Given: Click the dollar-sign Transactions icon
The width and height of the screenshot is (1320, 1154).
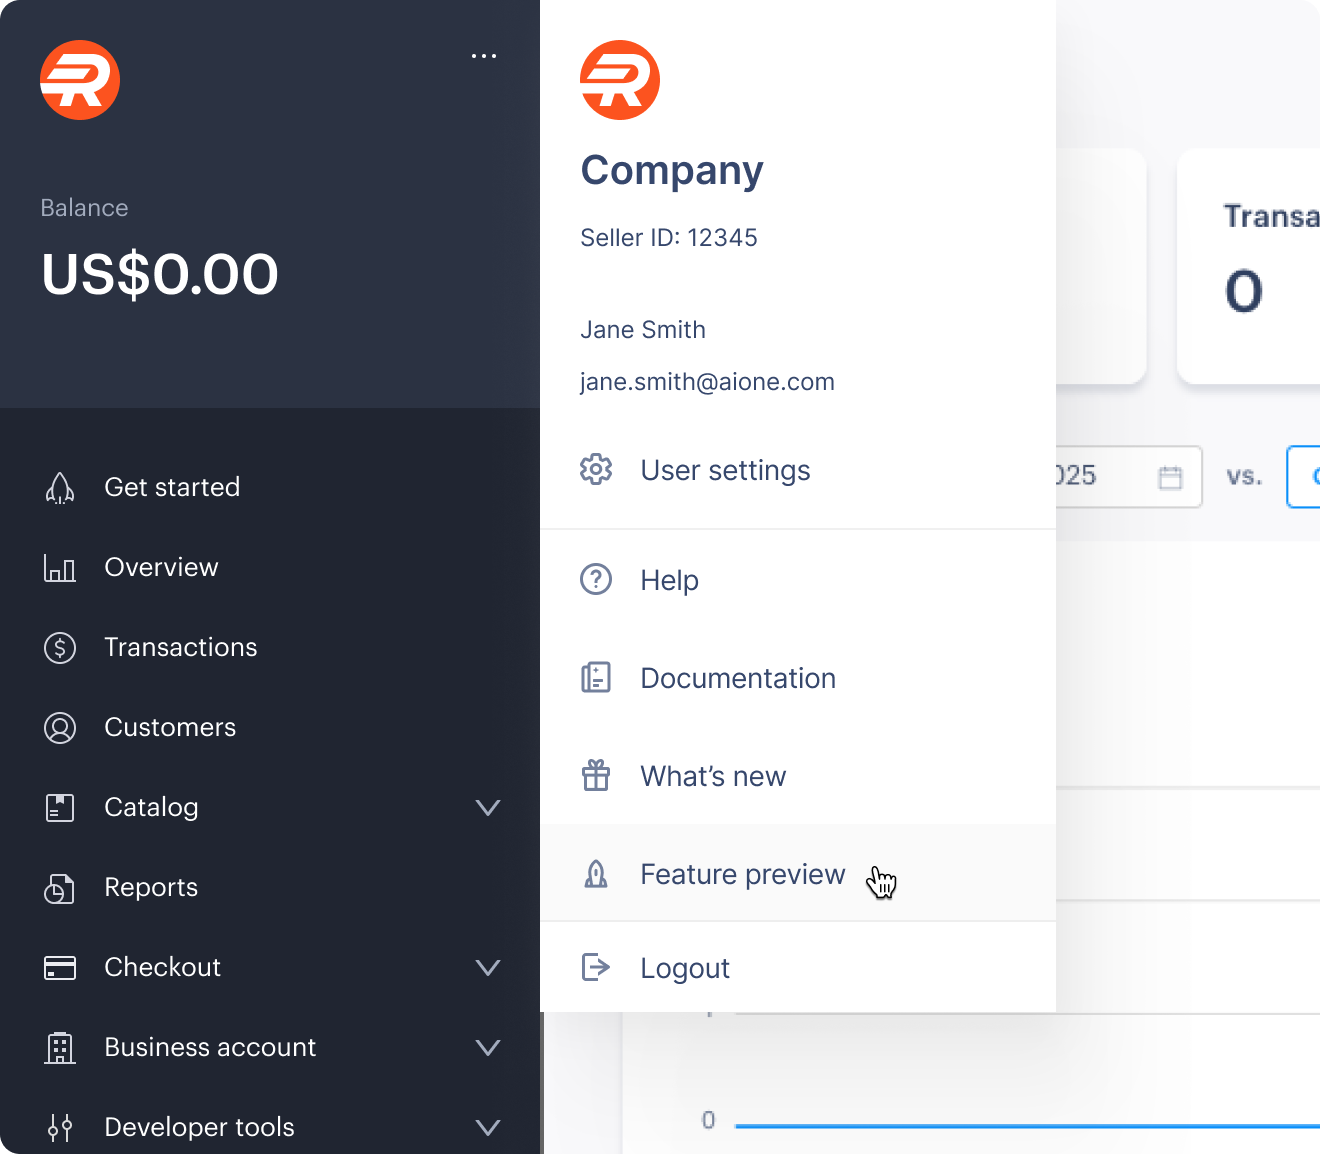Looking at the screenshot, I should point(60,648).
